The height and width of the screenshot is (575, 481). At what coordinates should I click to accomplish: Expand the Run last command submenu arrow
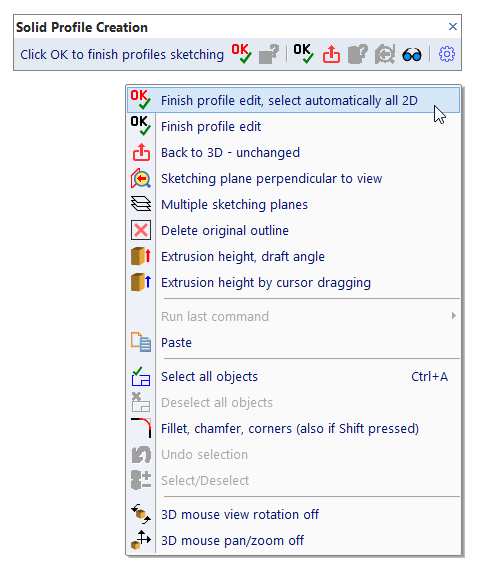pos(454,316)
